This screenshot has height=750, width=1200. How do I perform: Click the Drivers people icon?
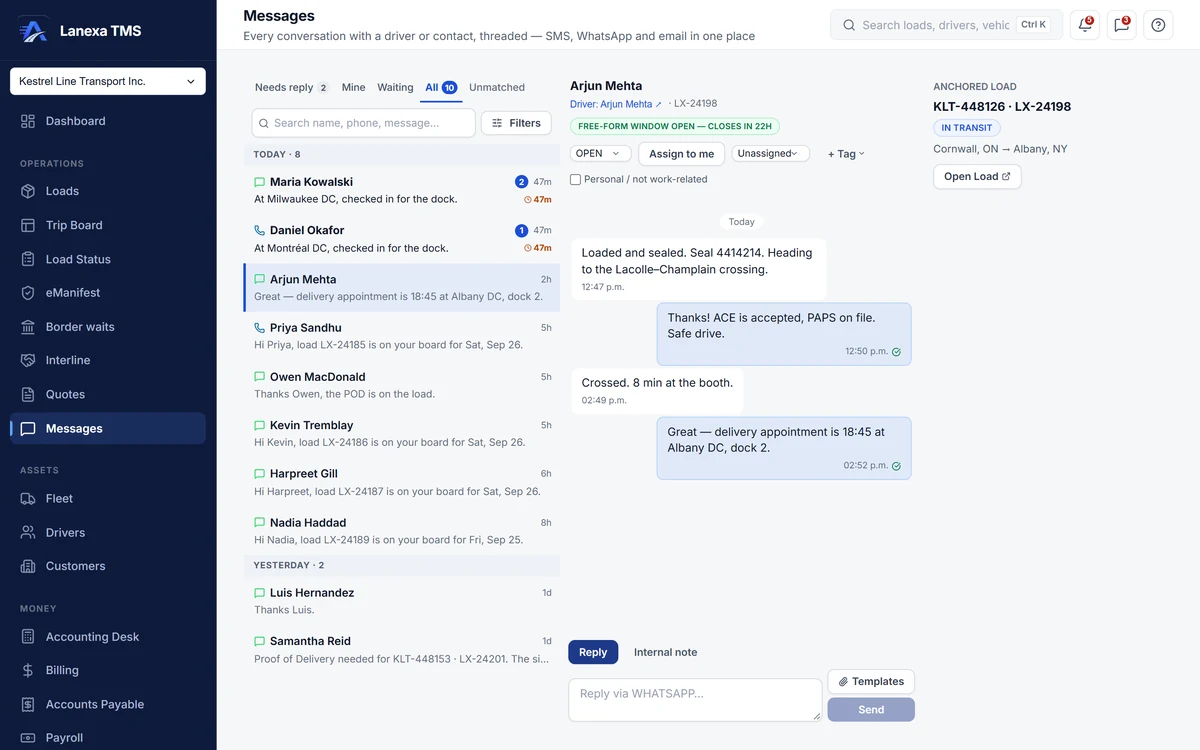click(28, 533)
